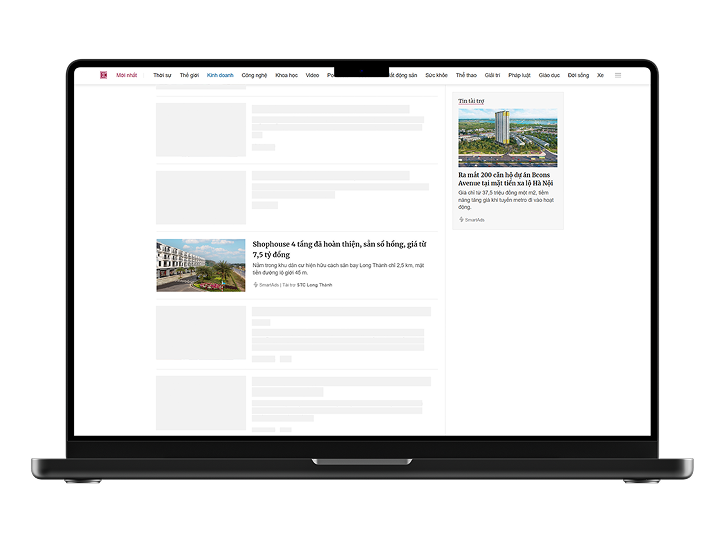Click Pháp luật in the top menu

coord(519,75)
